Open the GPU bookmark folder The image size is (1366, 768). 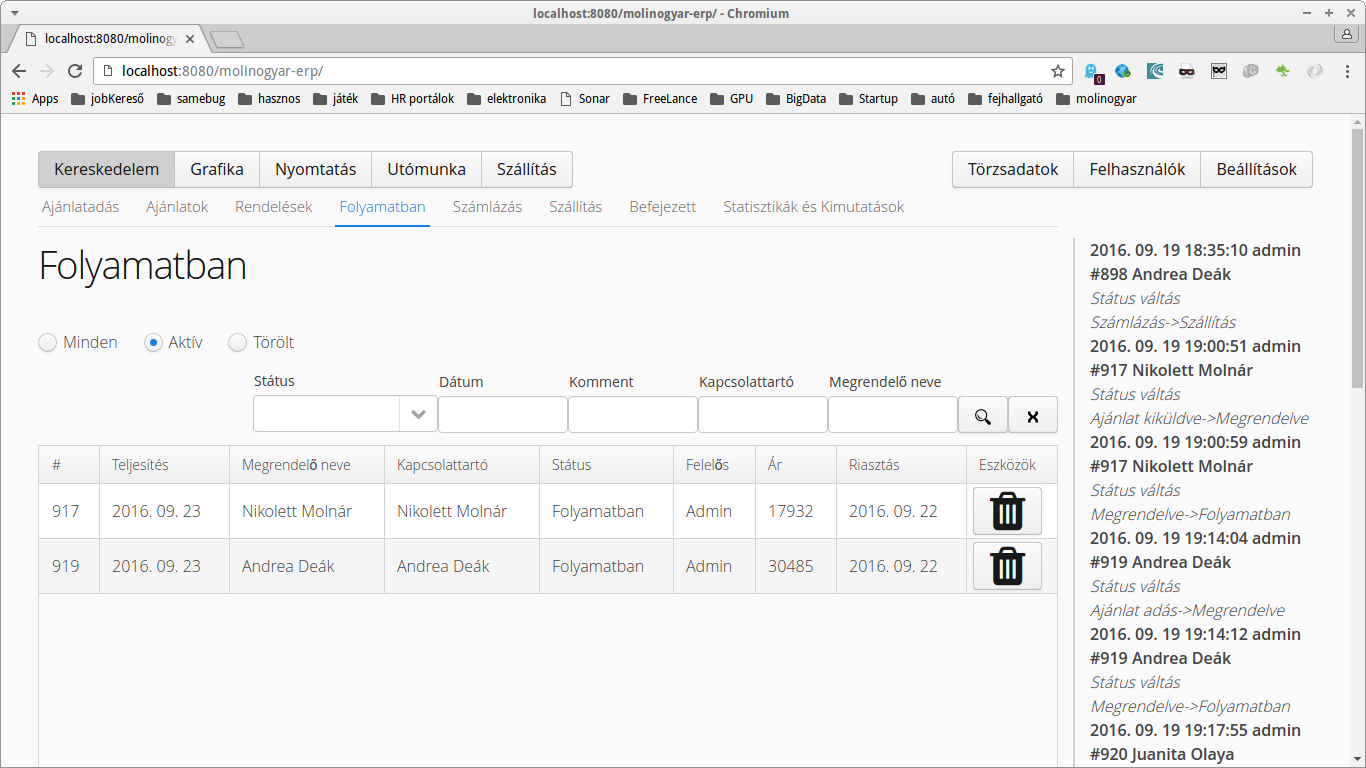(732, 99)
